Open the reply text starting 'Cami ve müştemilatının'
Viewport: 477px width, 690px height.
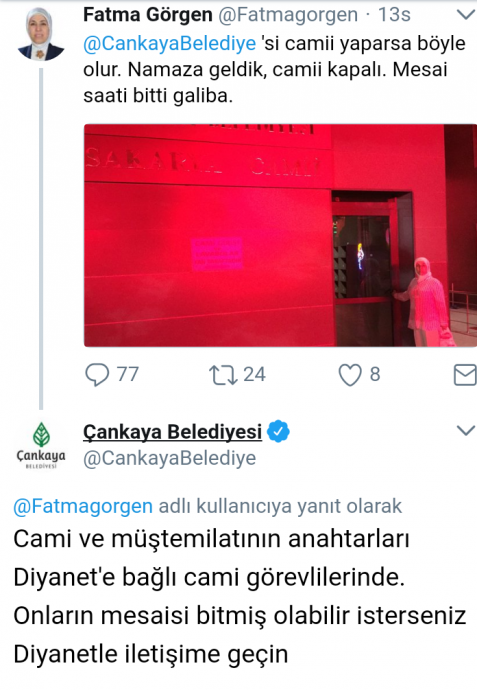point(240,596)
